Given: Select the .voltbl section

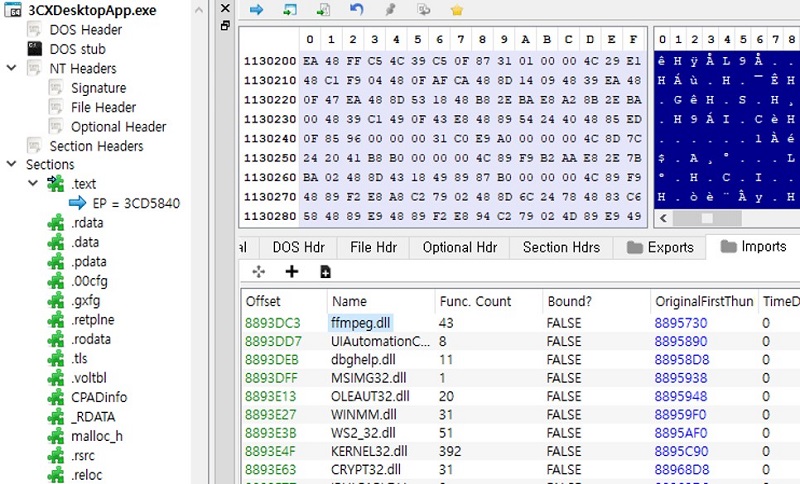Looking at the screenshot, I should pos(89,377).
